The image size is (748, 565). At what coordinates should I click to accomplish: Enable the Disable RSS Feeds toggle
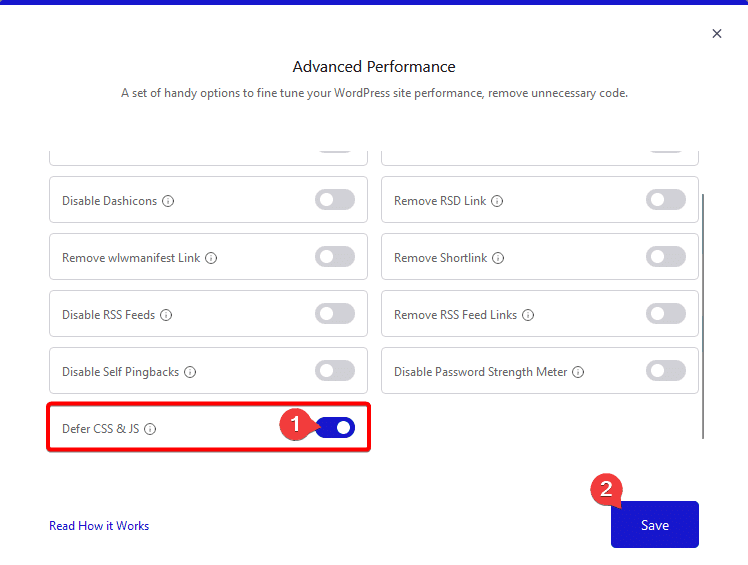(x=335, y=314)
